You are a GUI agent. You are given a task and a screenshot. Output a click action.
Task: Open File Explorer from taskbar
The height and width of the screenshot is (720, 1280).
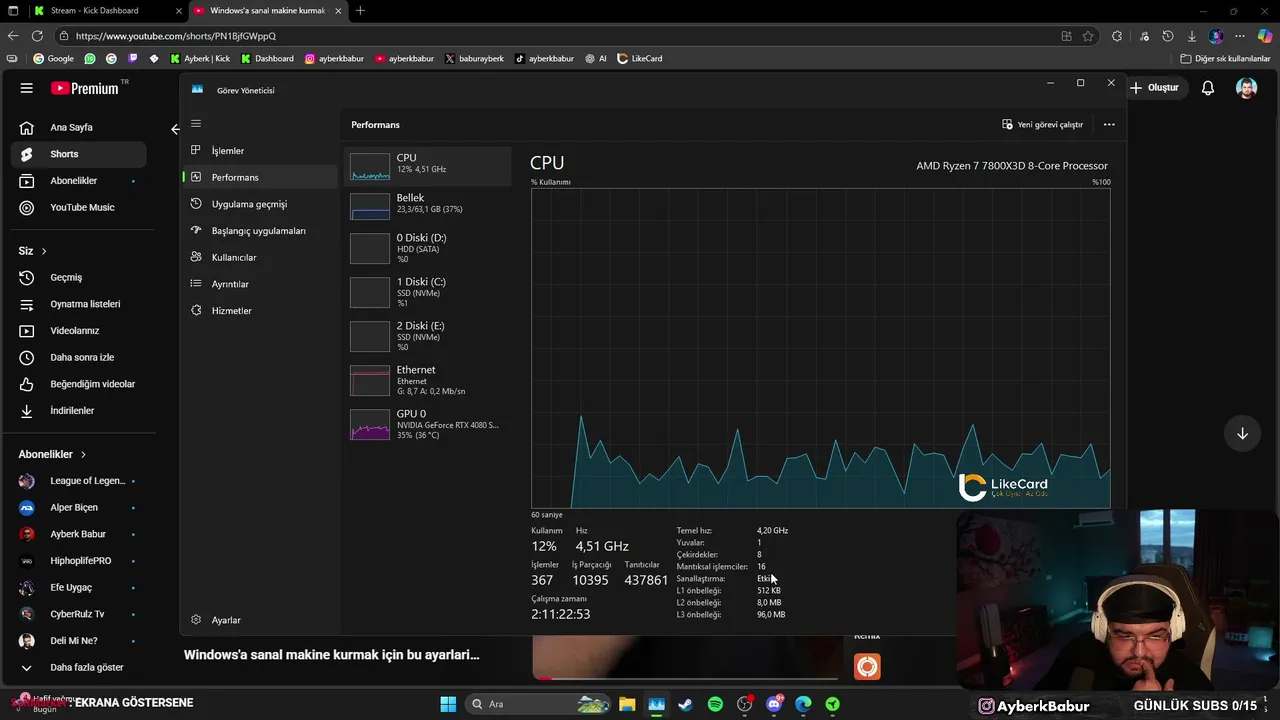(x=627, y=704)
